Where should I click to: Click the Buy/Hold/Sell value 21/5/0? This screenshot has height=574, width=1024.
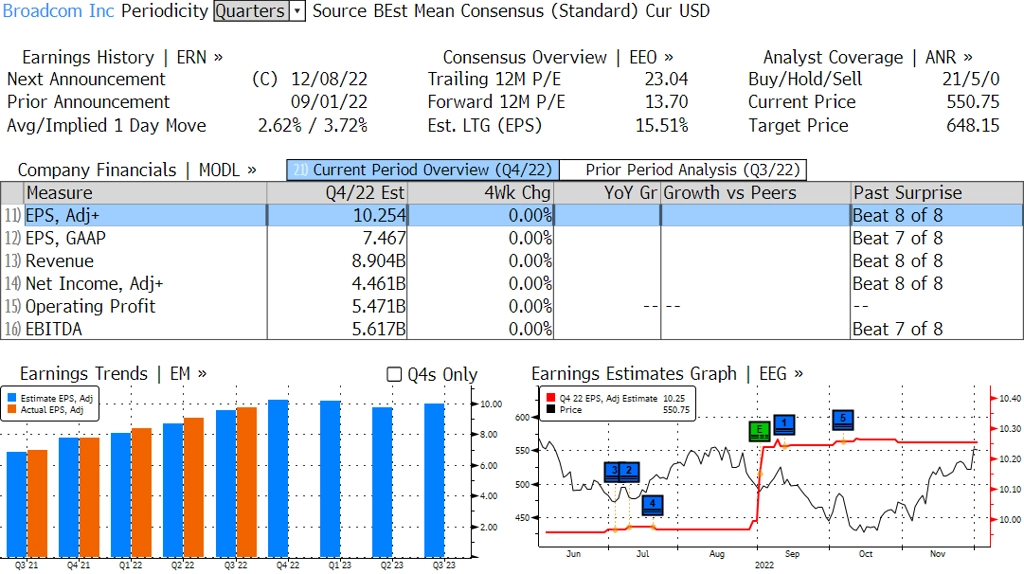pos(970,79)
